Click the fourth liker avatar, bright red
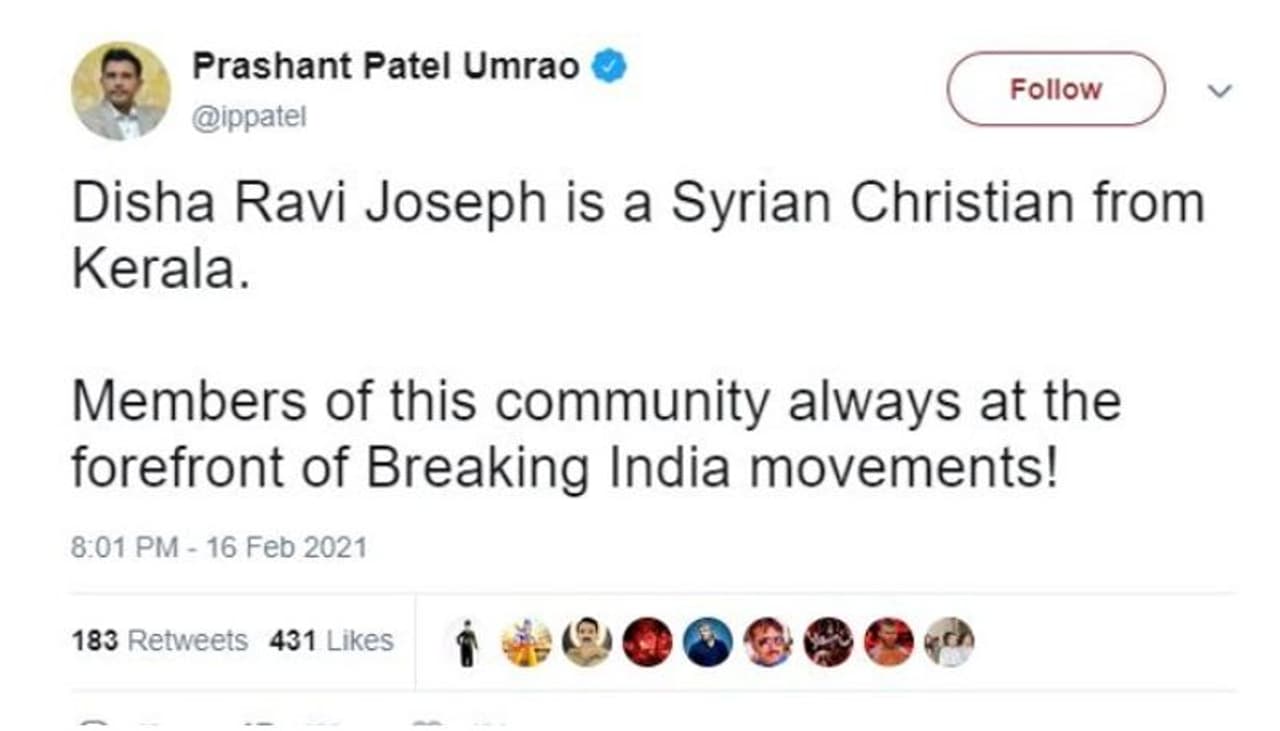This screenshot has height=731, width=1280. coord(647,642)
